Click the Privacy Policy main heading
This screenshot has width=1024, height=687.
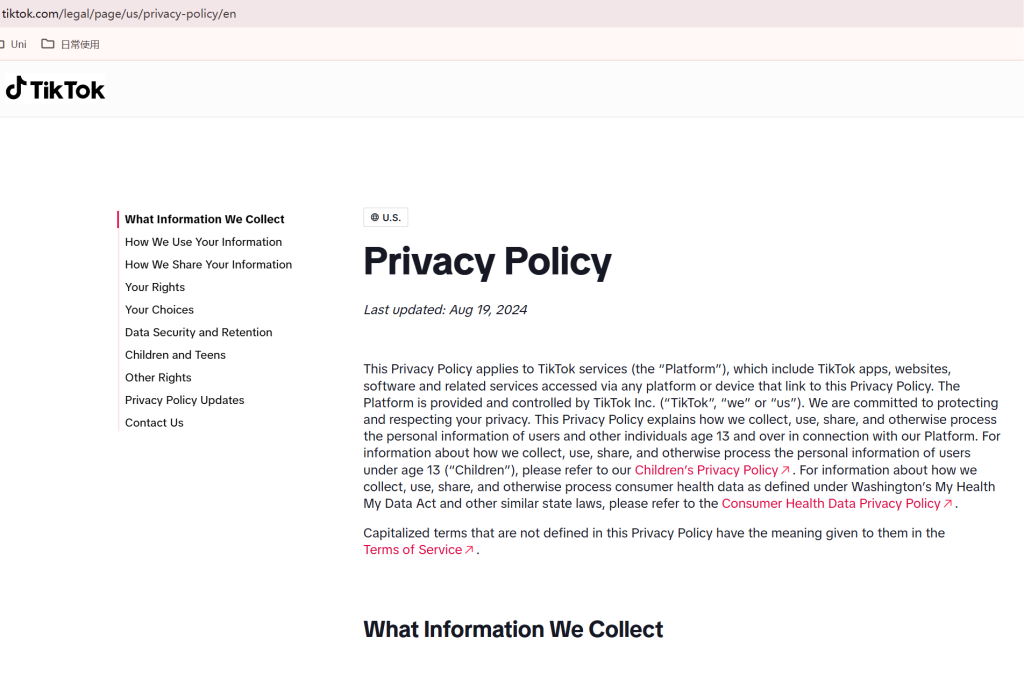(x=487, y=262)
